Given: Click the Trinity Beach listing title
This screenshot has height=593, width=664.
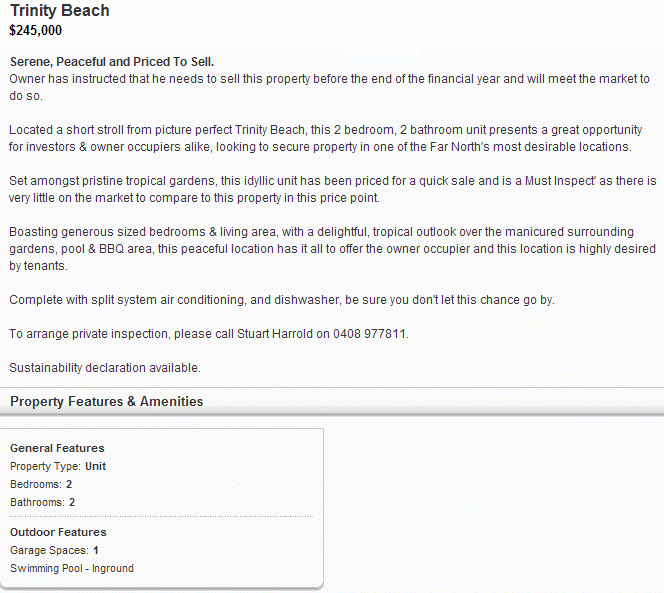Looking at the screenshot, I should tap(60, 11).
